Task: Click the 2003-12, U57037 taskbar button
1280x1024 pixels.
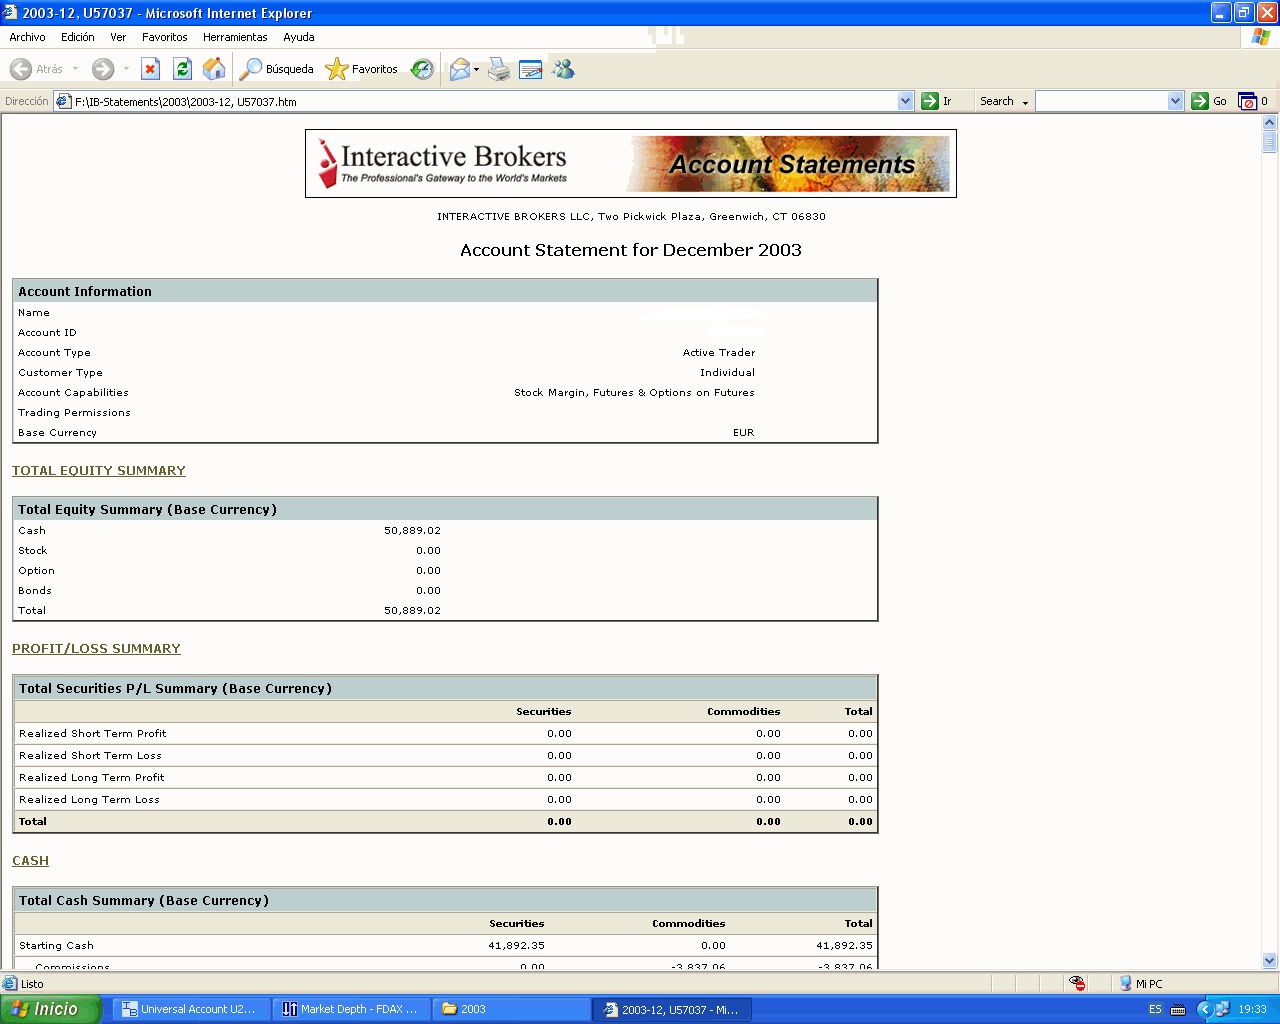Action: pos(672,1009)
